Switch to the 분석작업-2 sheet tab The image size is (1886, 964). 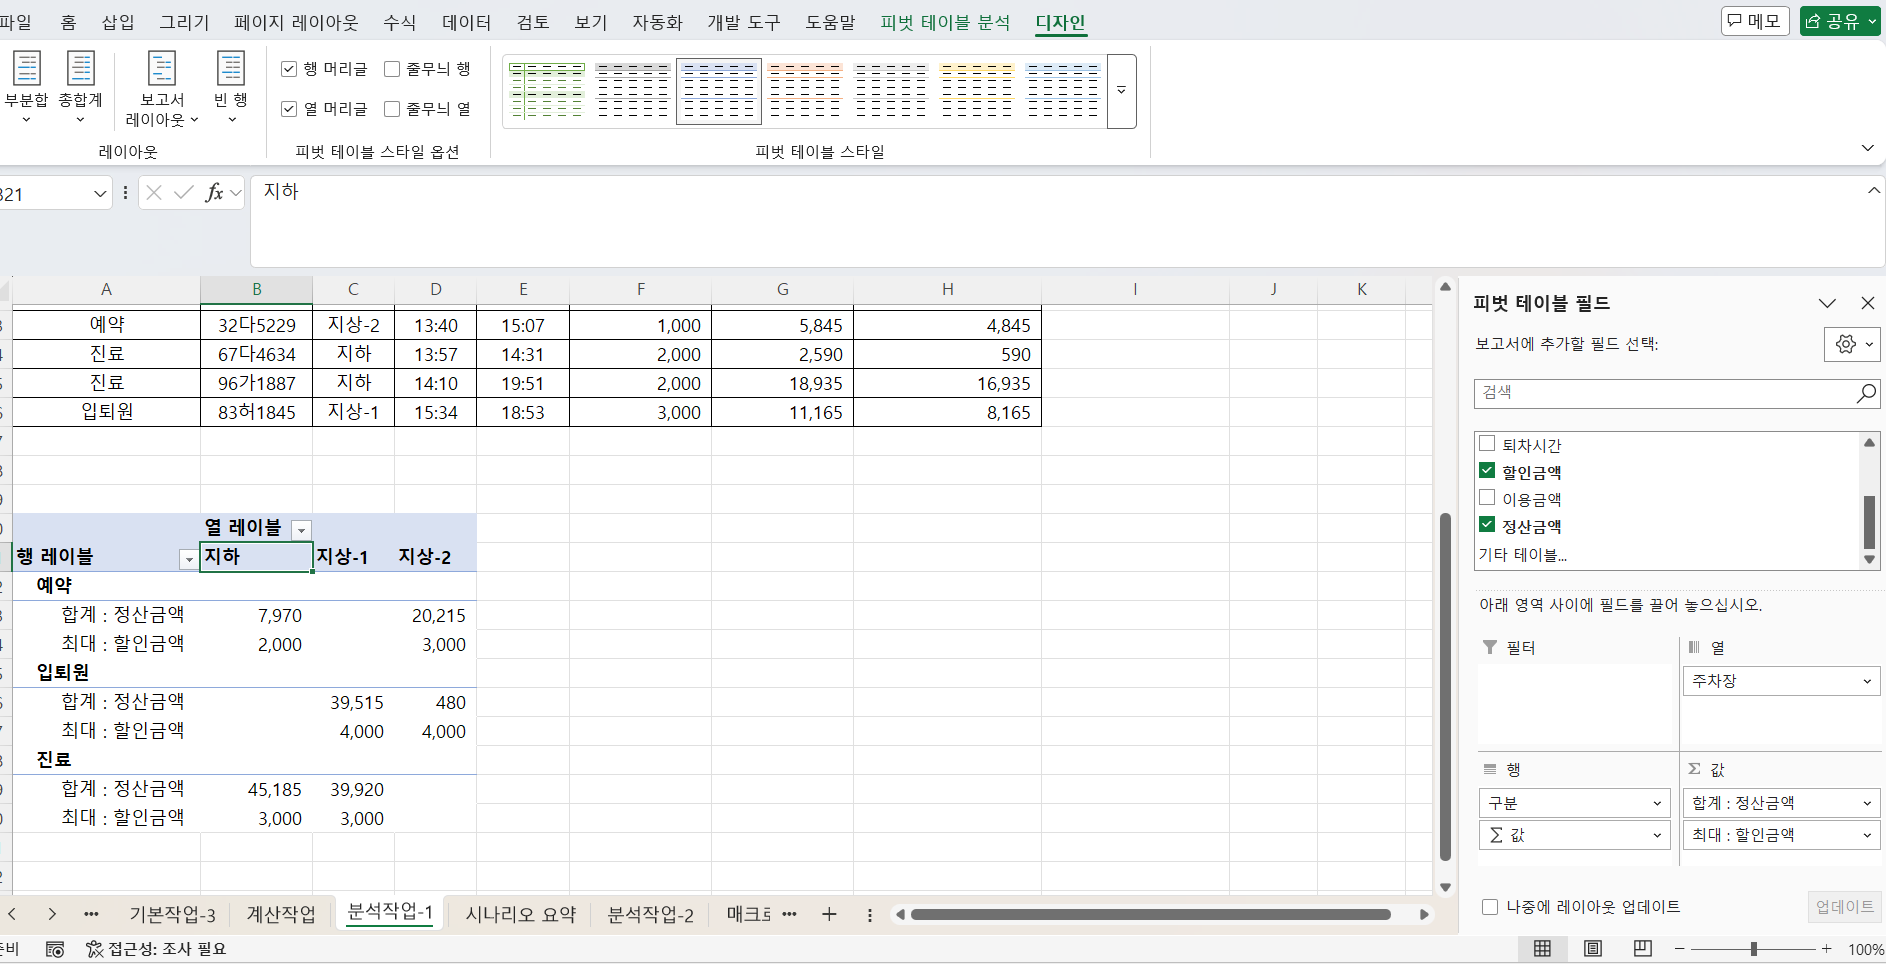click(x=650, y=914)
